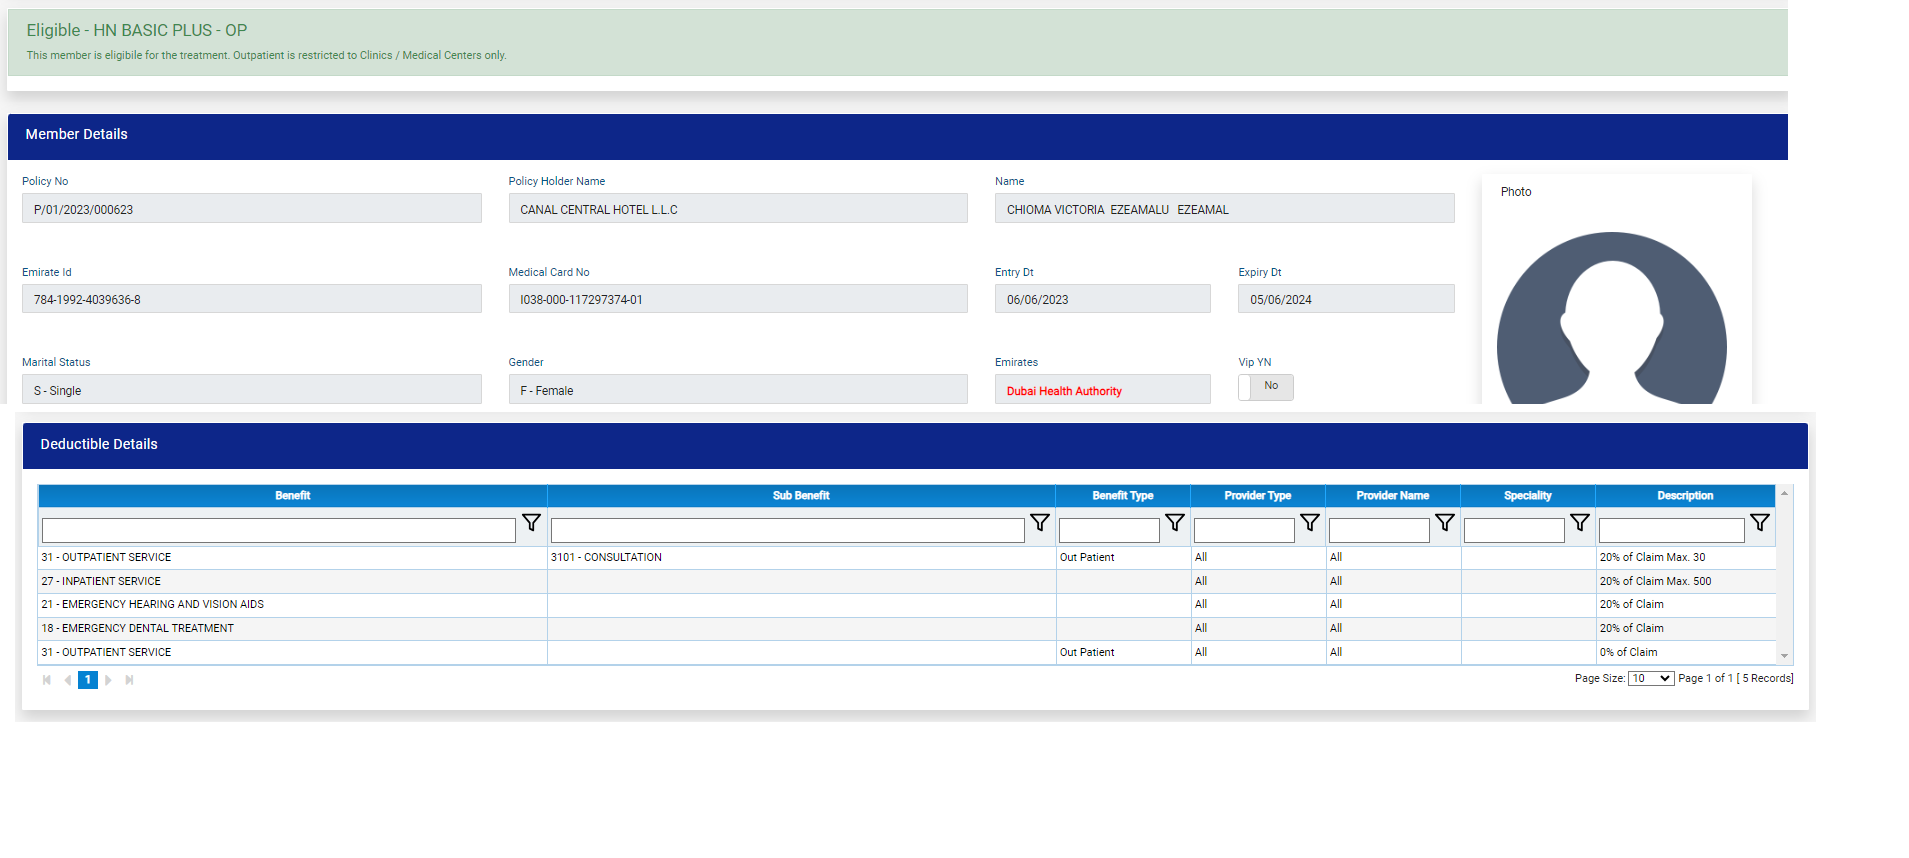1909x858 pixels.
Task: Click the Policy No field
Action: 251,209
